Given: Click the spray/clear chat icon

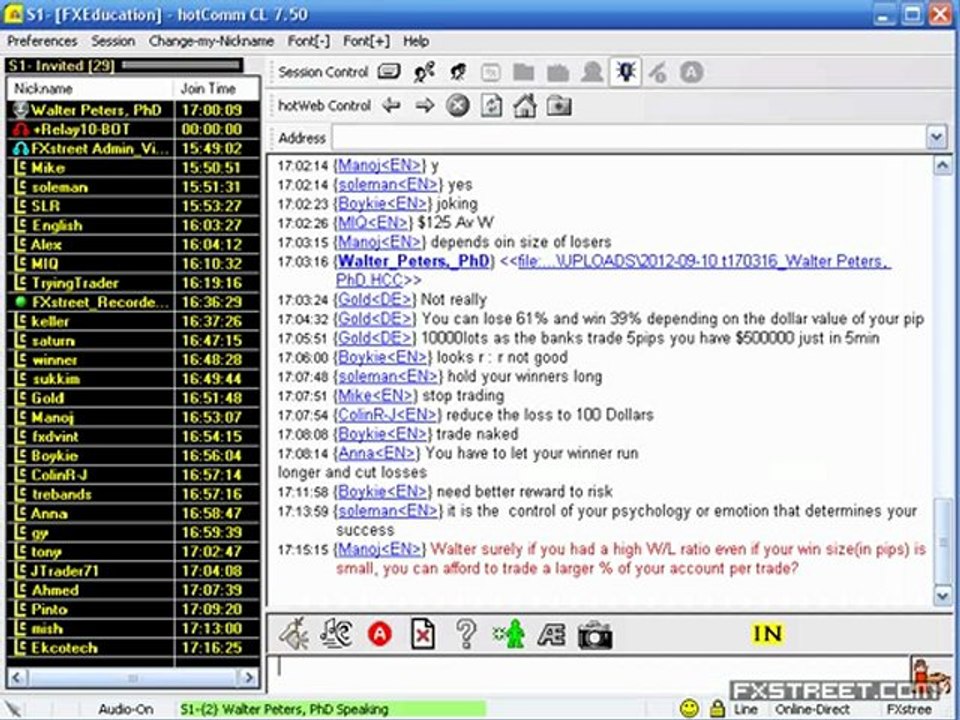Looking at the screenshot, I should click(294, 634).
